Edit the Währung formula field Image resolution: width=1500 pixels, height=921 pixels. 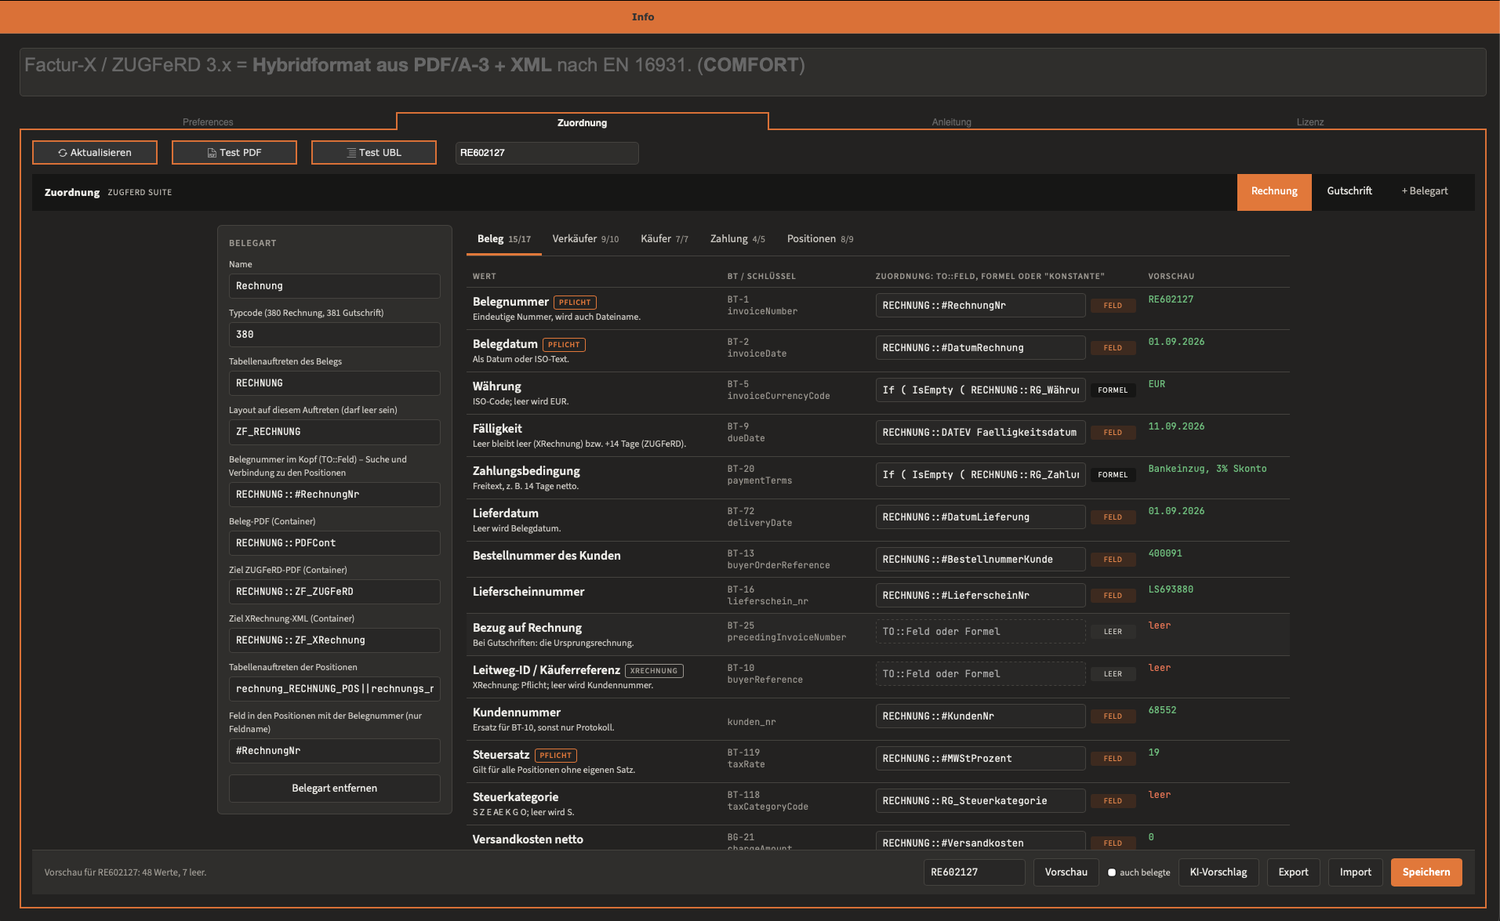(x=980, y=390)
